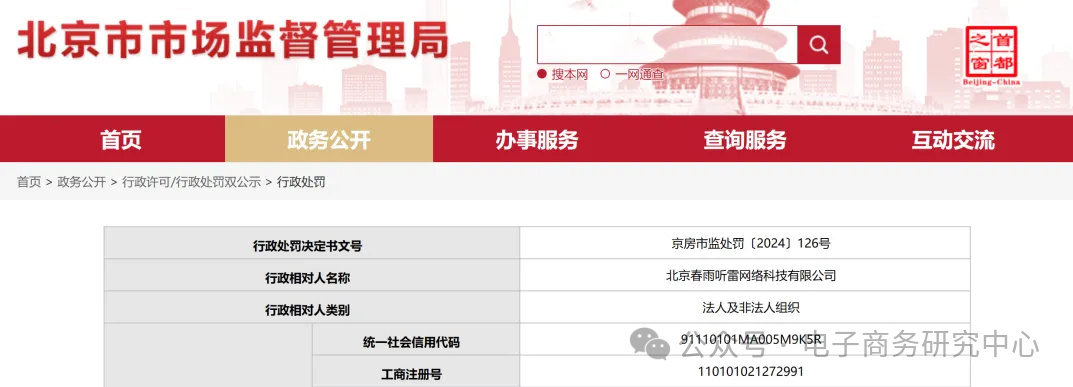Click credit code 91110101MA005M9K5R
Viewport: 1073px width, 387px height.
click(x=751, y=339)
